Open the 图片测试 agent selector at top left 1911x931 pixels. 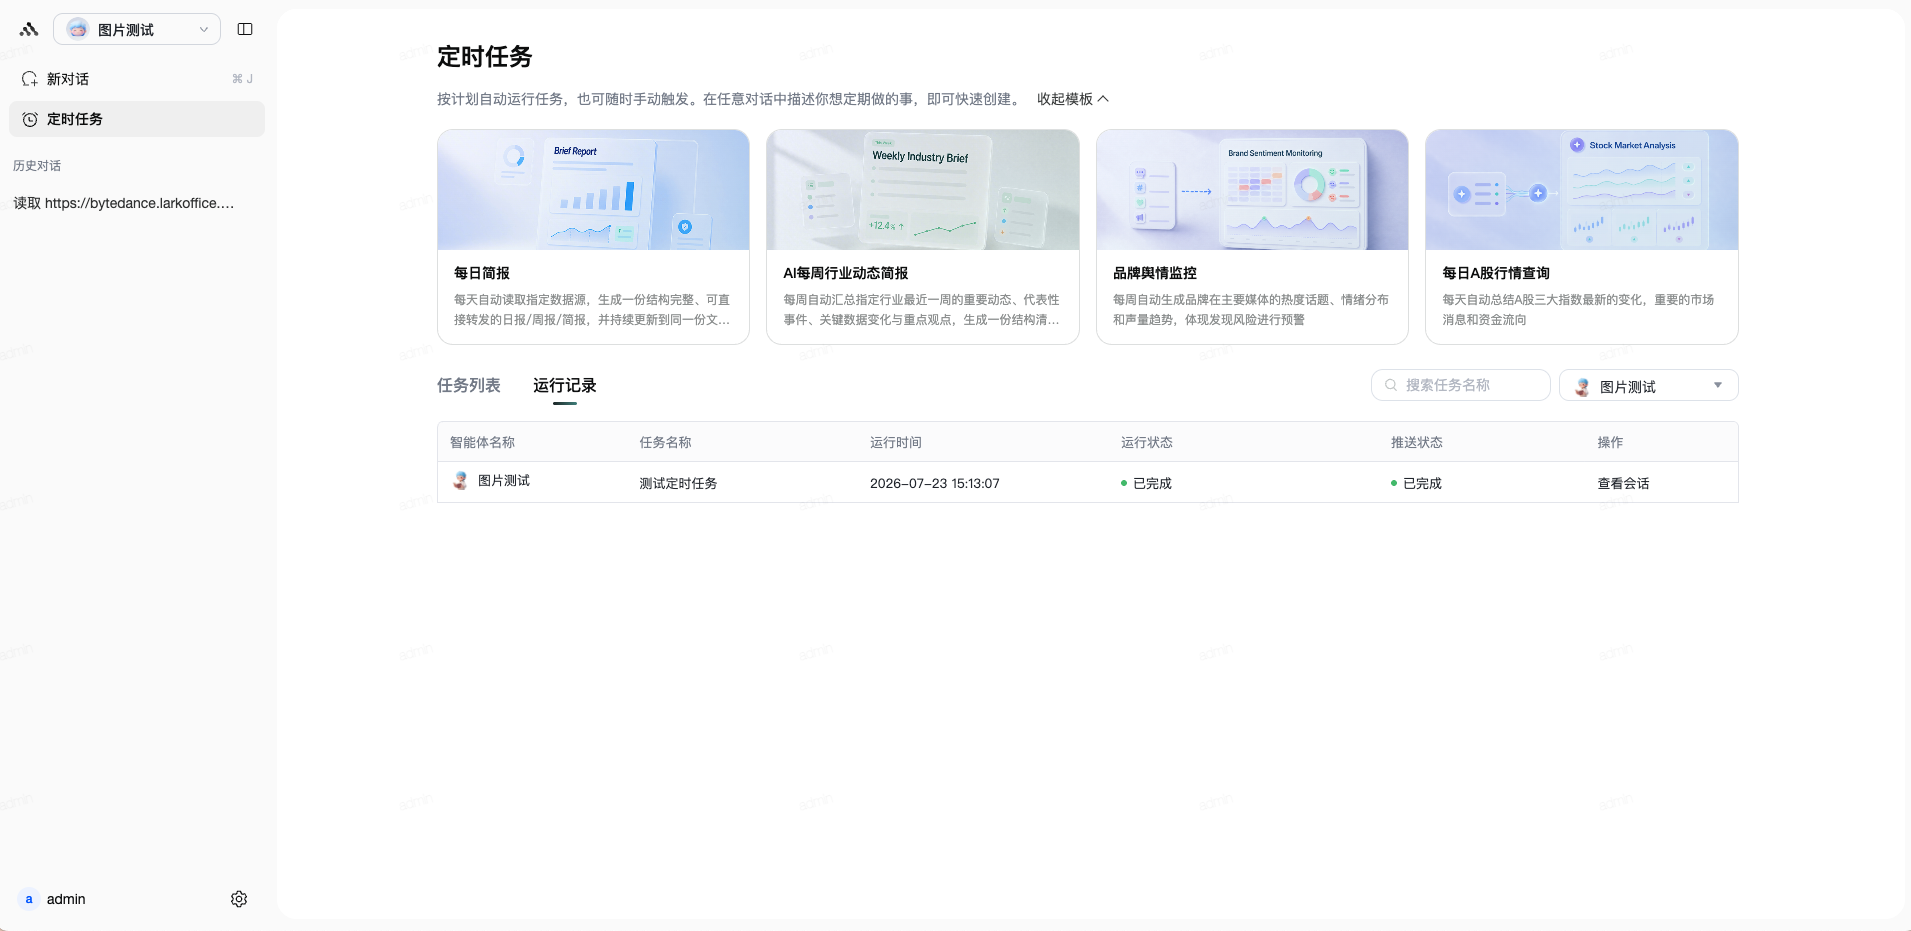137,29
